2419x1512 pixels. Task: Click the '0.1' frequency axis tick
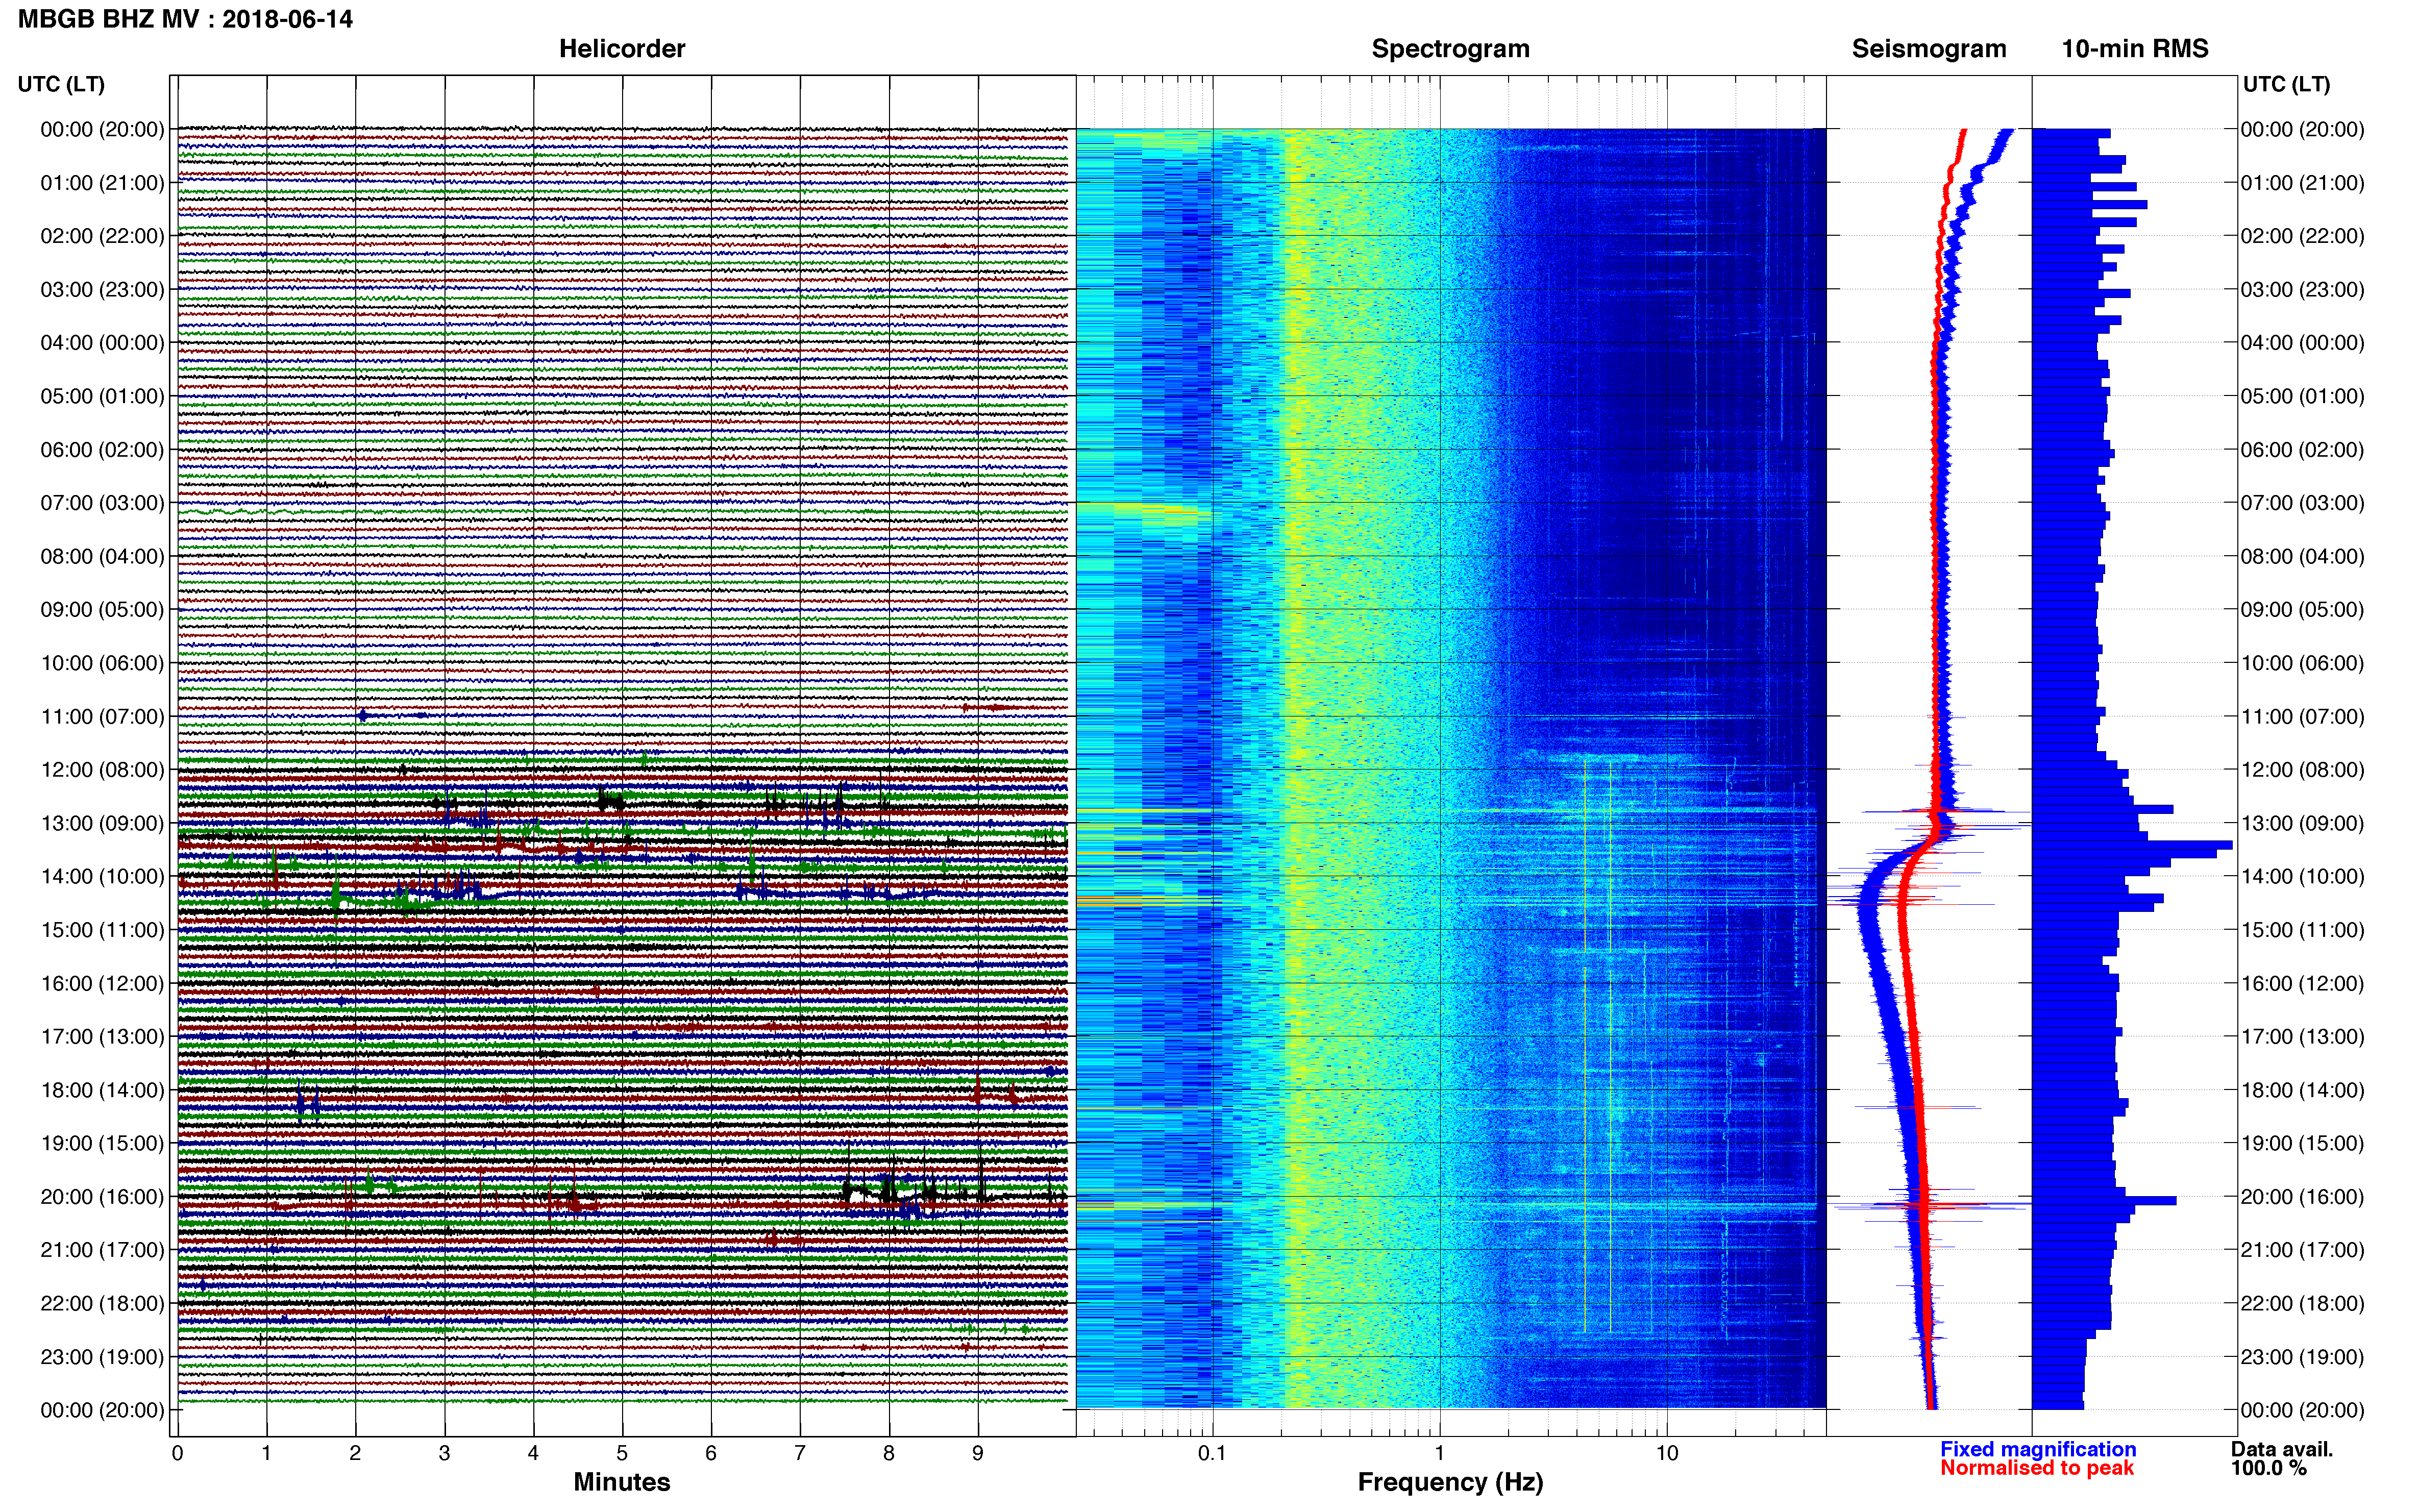pyautogui.click(x=1212, y=1453)
